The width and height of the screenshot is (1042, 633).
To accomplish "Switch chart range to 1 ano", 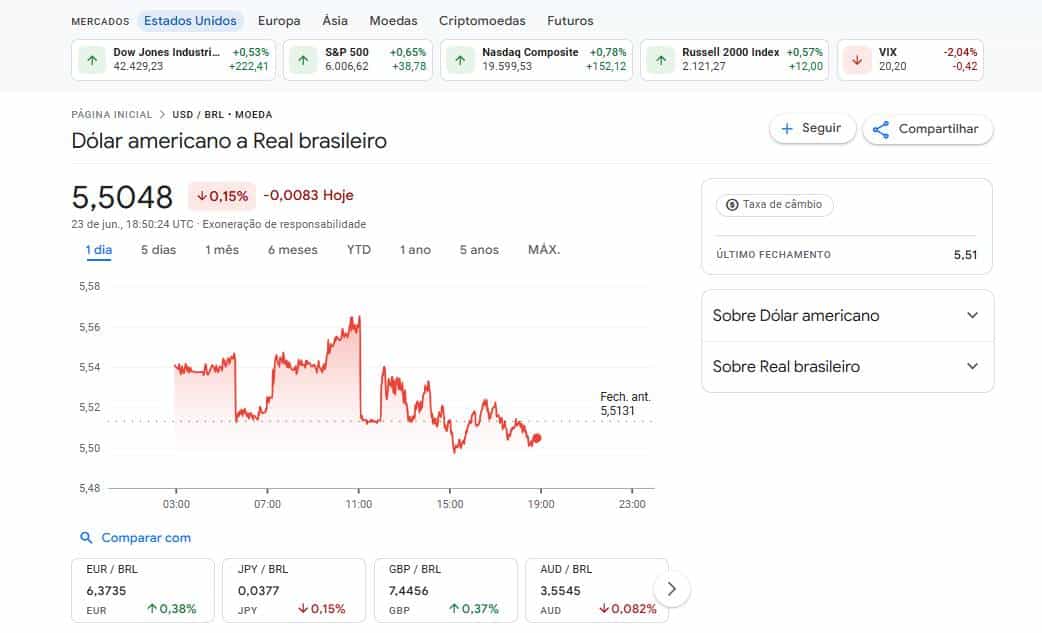I will click(x=415, y=249).
